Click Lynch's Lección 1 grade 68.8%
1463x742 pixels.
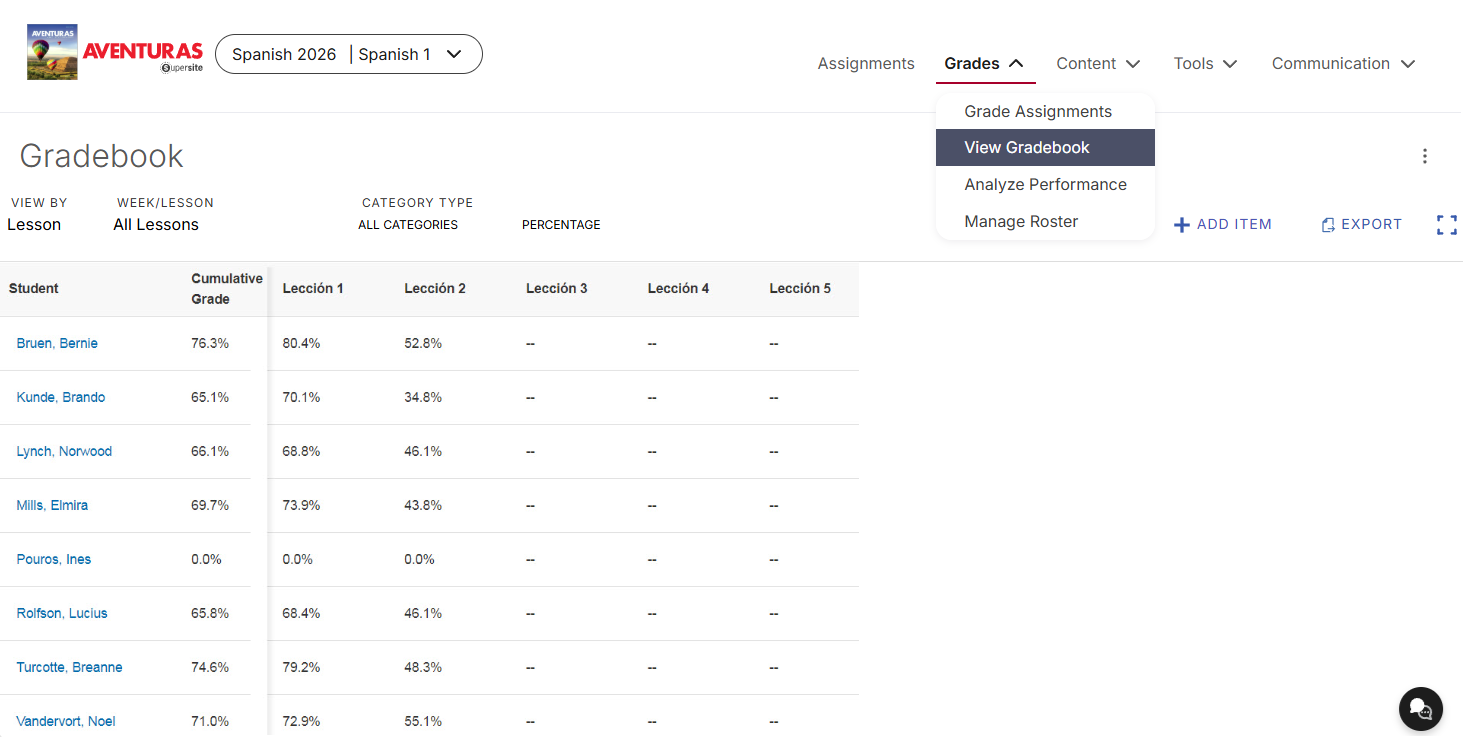301,451
